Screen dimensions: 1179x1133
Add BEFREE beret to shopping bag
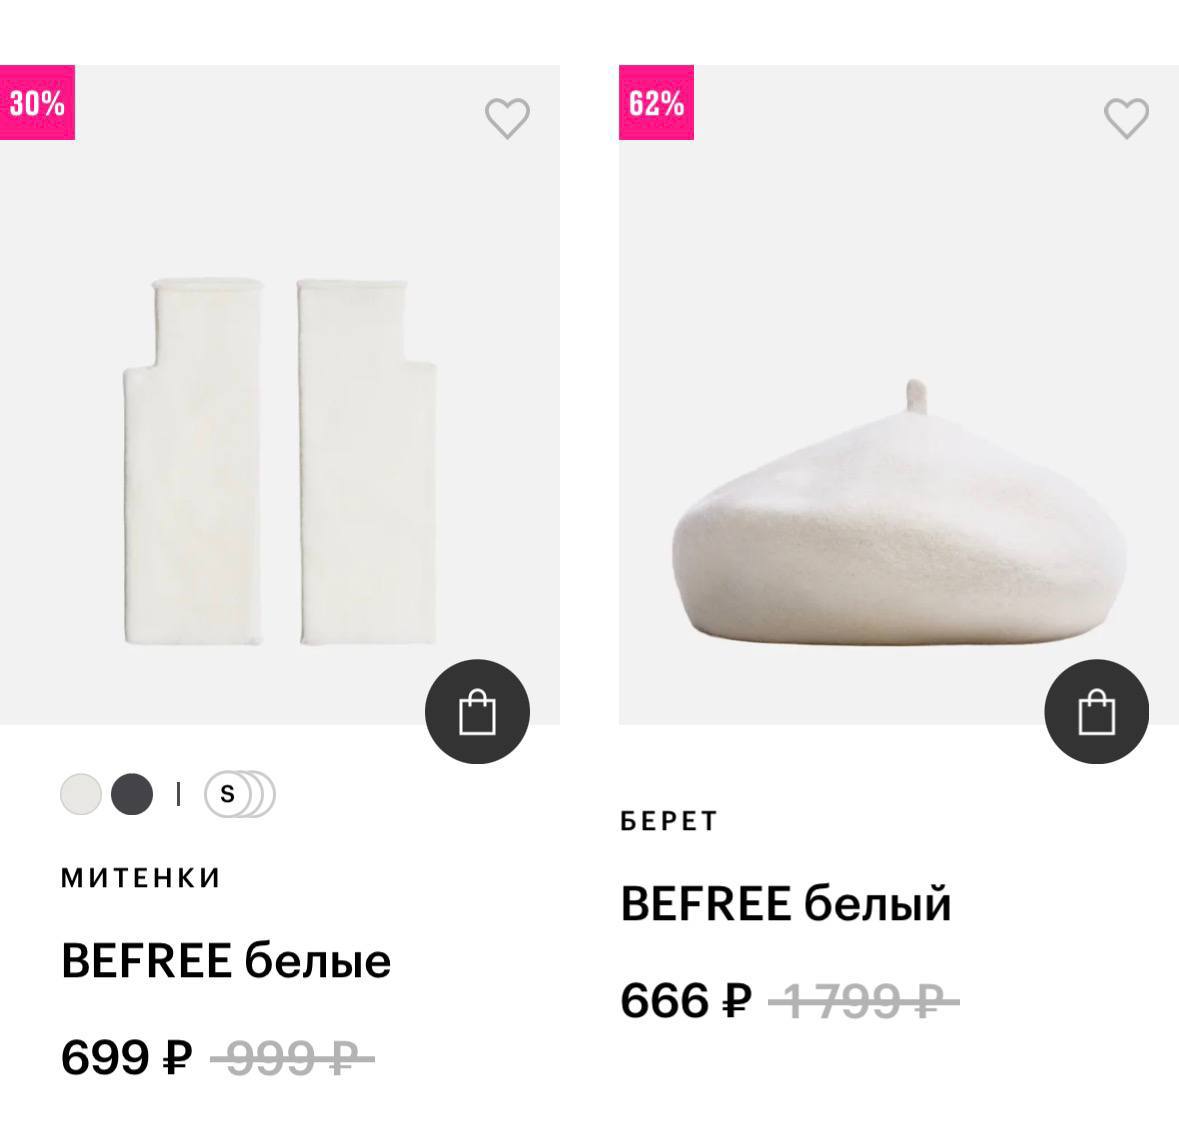pos(1096,712)
